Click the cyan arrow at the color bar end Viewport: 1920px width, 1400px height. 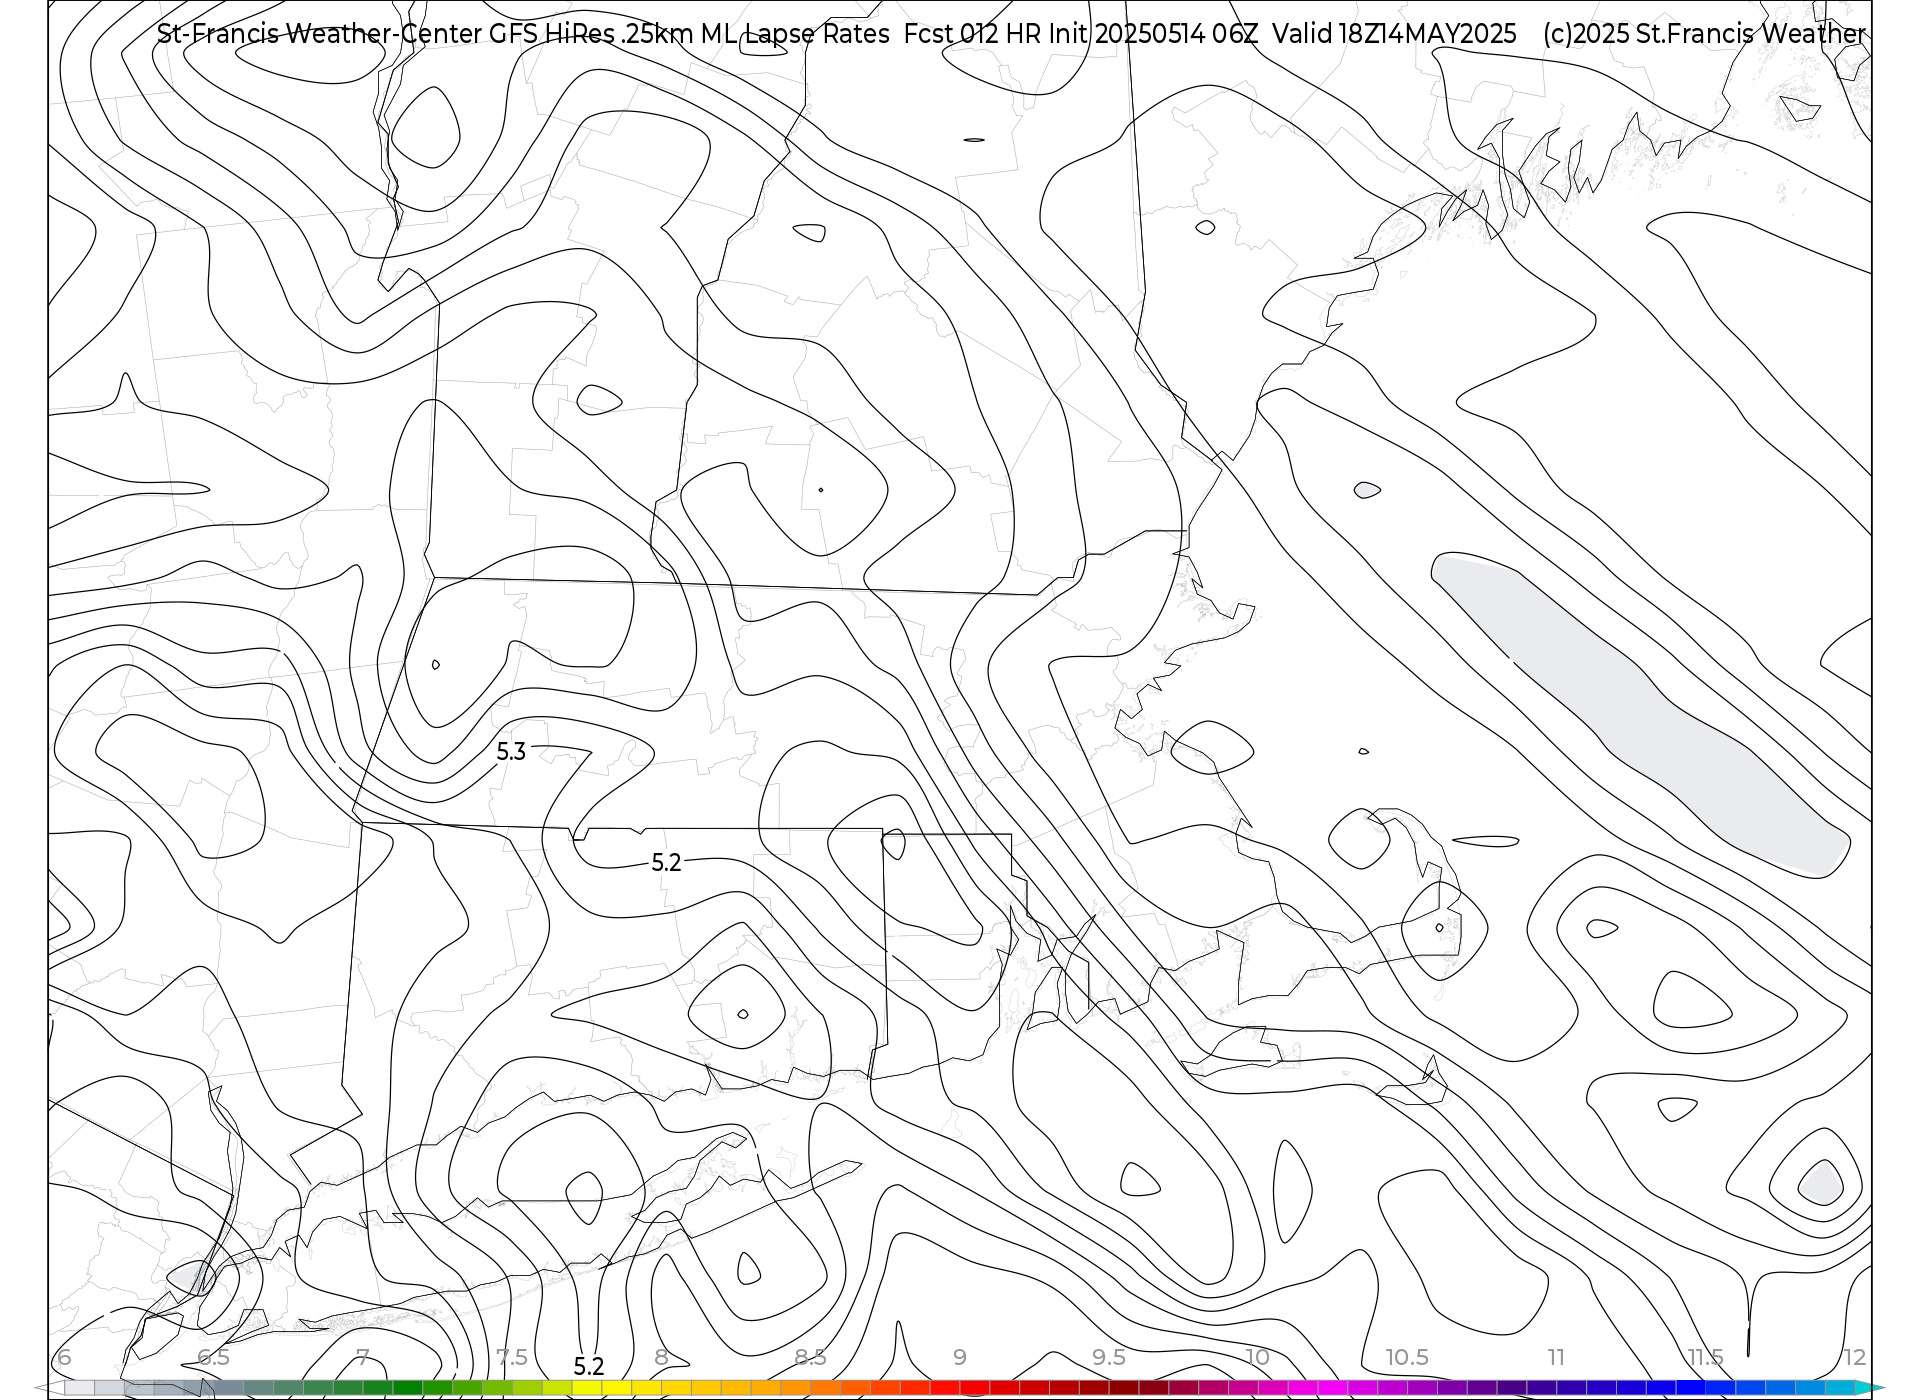(1870, 1388)
